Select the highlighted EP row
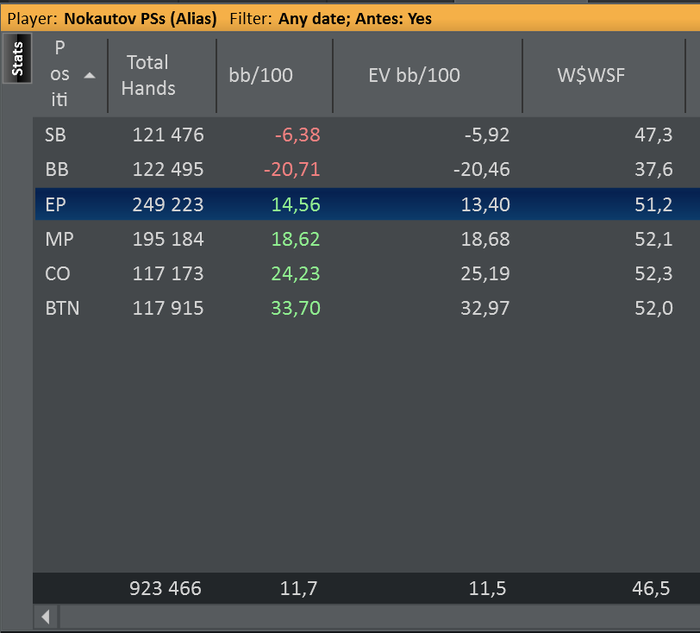Image resolution: width=700 pixels, height=633 pixels. coord(56,205)
